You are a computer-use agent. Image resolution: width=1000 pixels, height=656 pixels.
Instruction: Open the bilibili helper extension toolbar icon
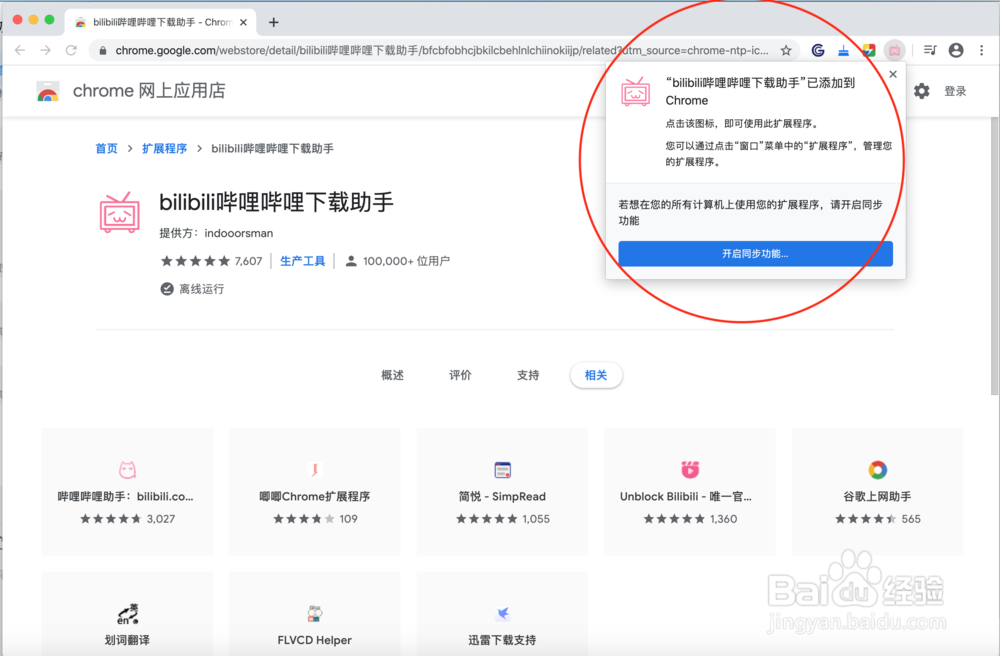[895, 50]
